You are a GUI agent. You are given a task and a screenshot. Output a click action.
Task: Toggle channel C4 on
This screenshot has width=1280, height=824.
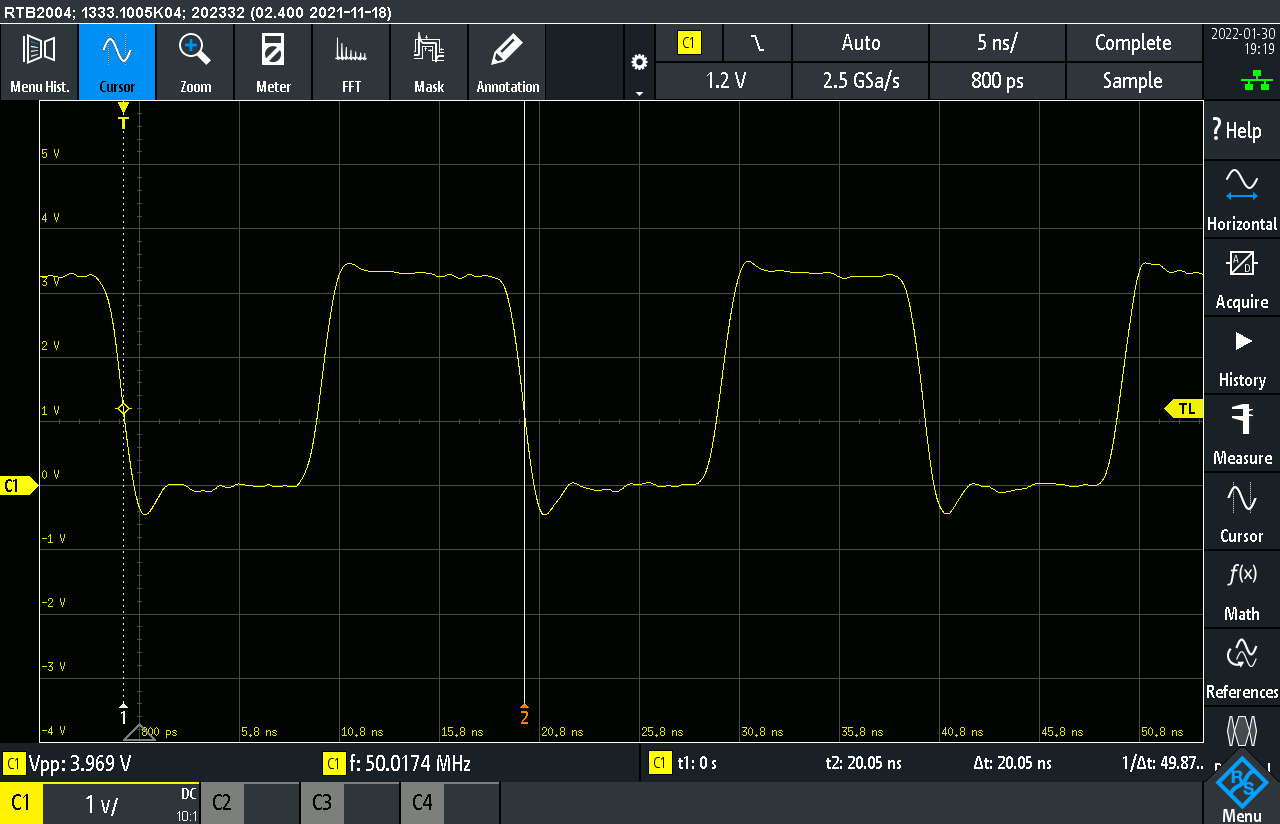click(449, 803)
